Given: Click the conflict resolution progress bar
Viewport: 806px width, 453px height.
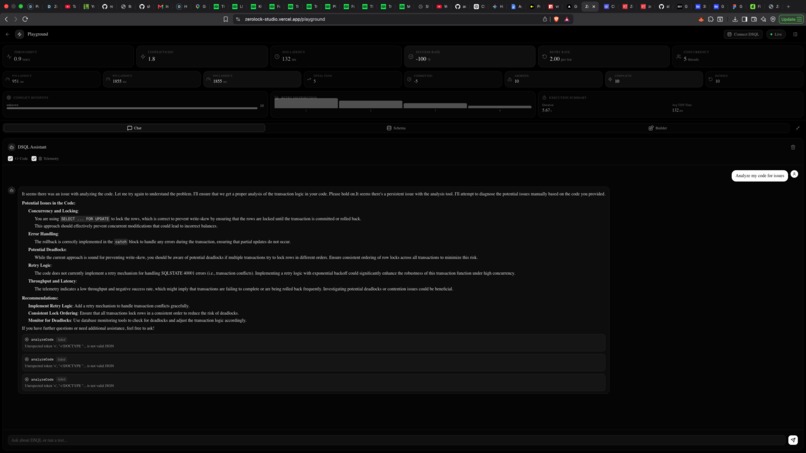Looking at the screenshot, I should coord(132,108).
